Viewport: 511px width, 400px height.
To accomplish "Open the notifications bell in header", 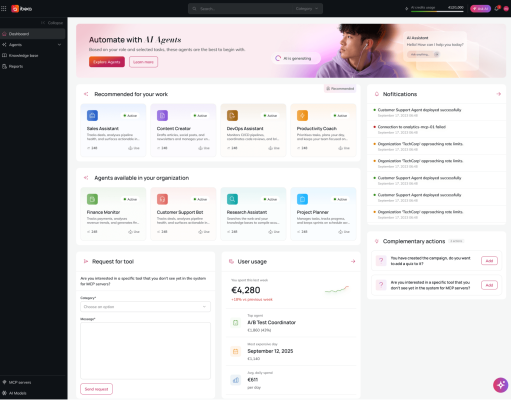I will [x=497, y=9].
